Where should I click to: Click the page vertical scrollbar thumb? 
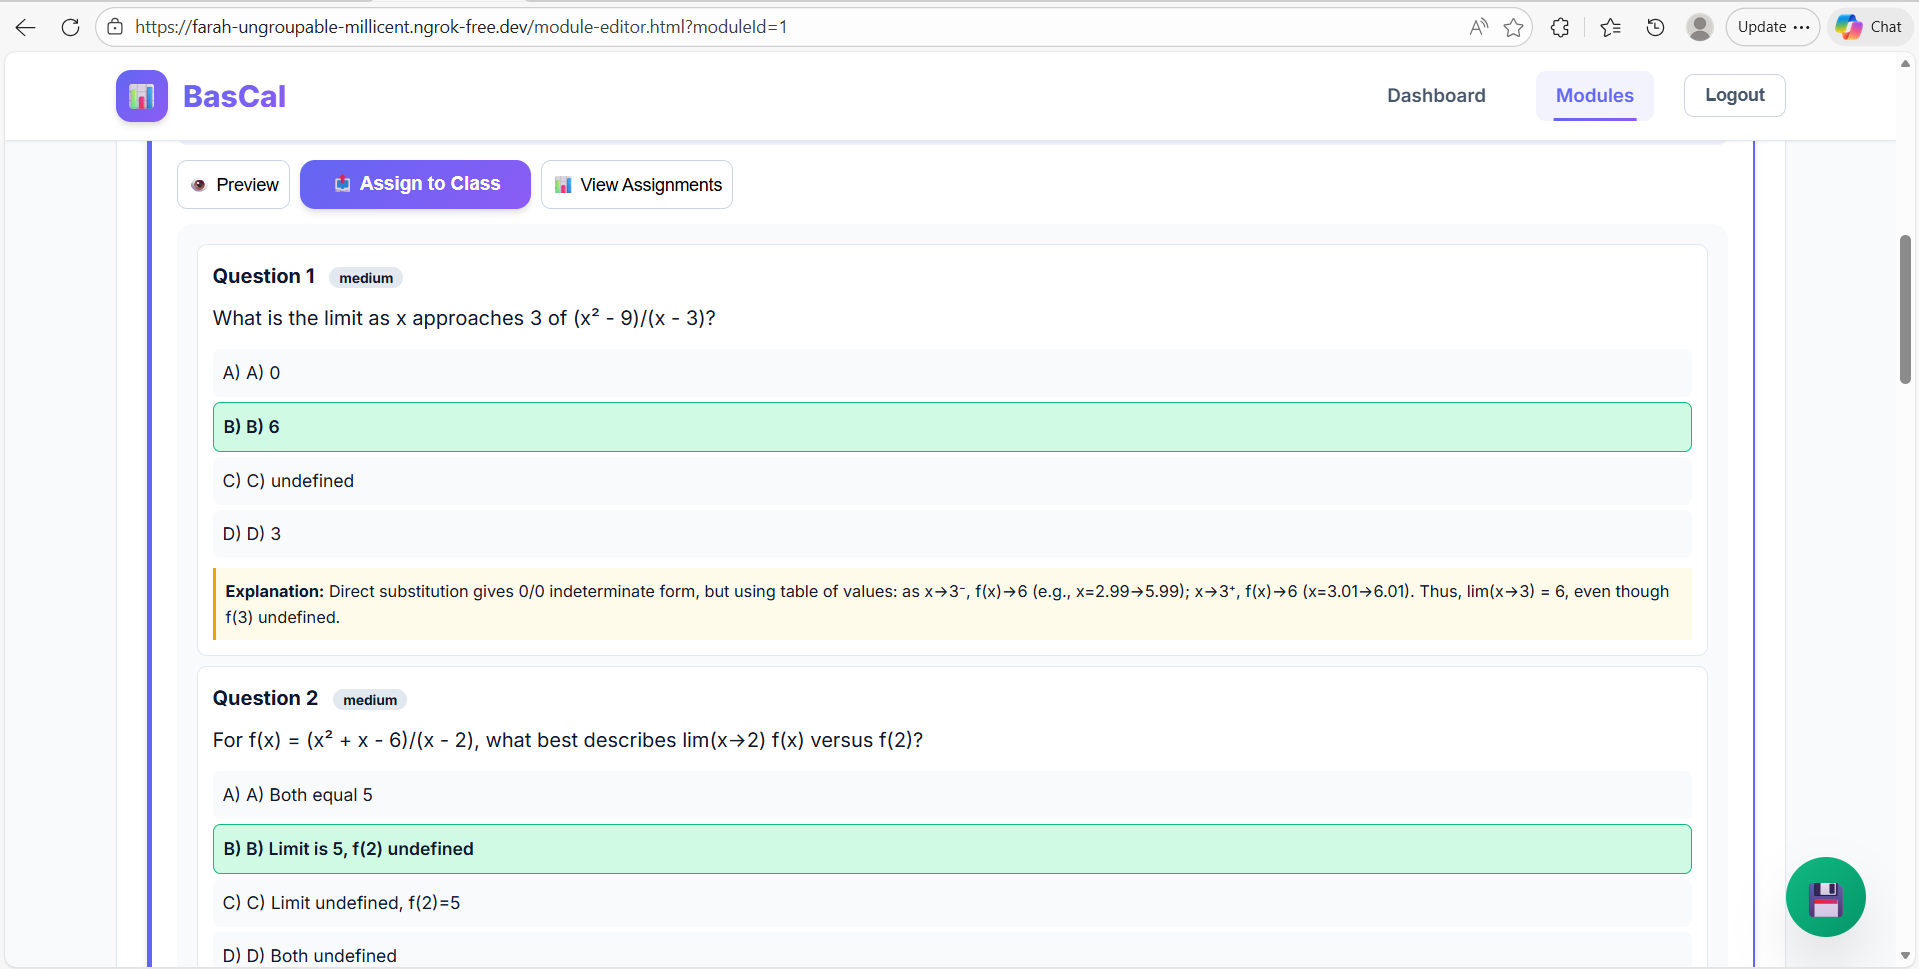[1905, 309]
